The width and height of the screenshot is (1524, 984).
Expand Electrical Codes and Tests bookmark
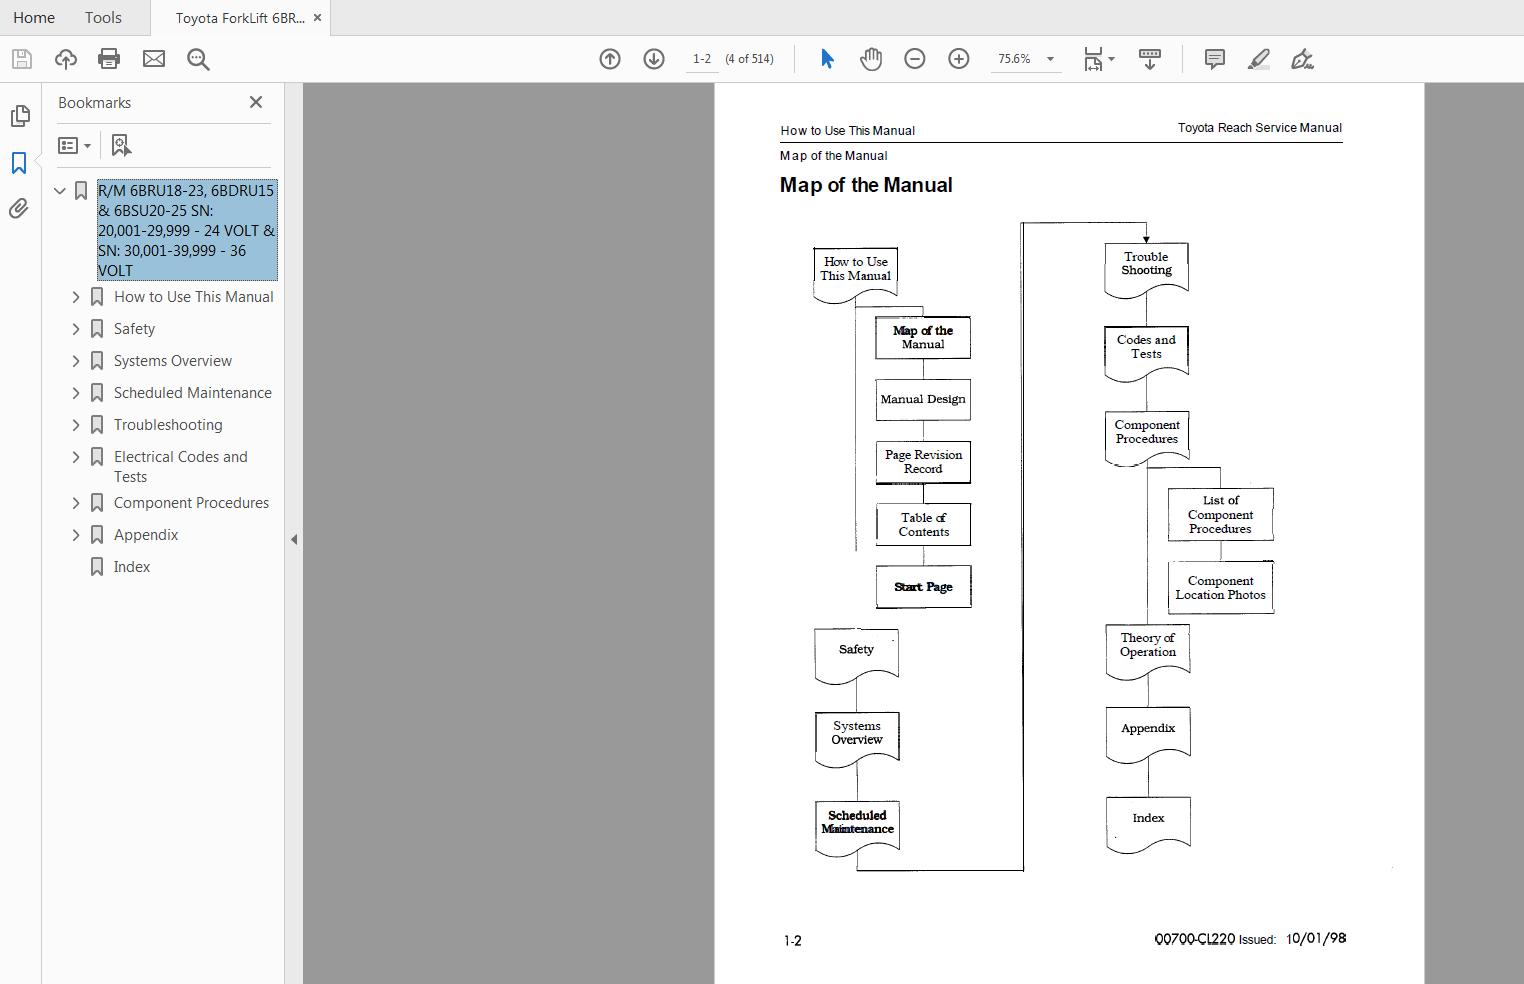[76, 457]
